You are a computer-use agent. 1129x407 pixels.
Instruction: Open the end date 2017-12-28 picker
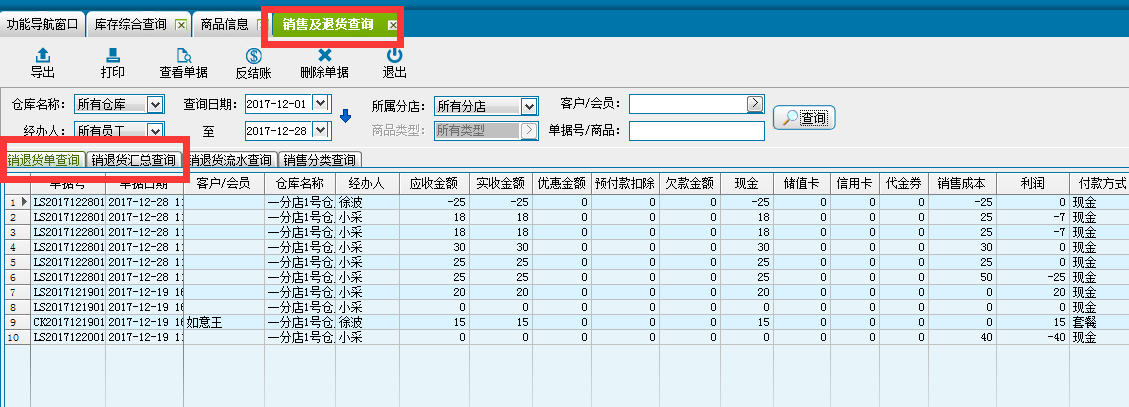click(x=320, y=129)
